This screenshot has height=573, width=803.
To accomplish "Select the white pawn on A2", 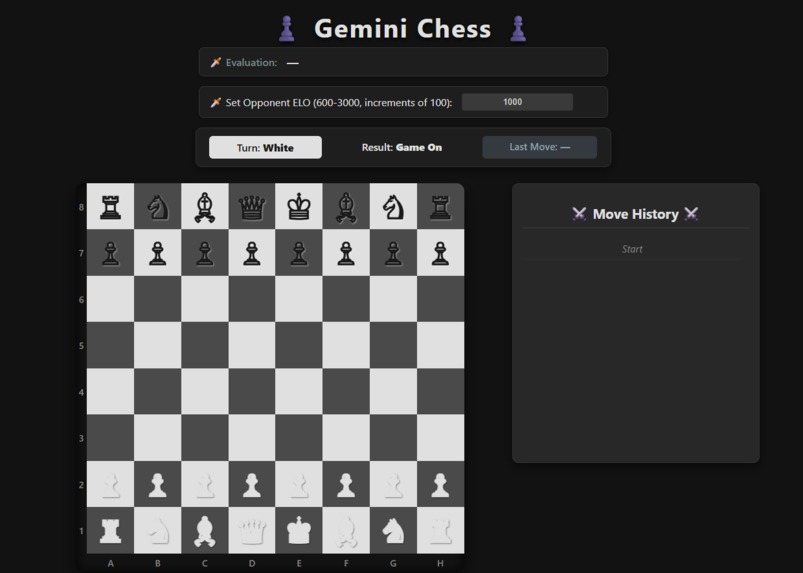I will (x=111, y=485).
